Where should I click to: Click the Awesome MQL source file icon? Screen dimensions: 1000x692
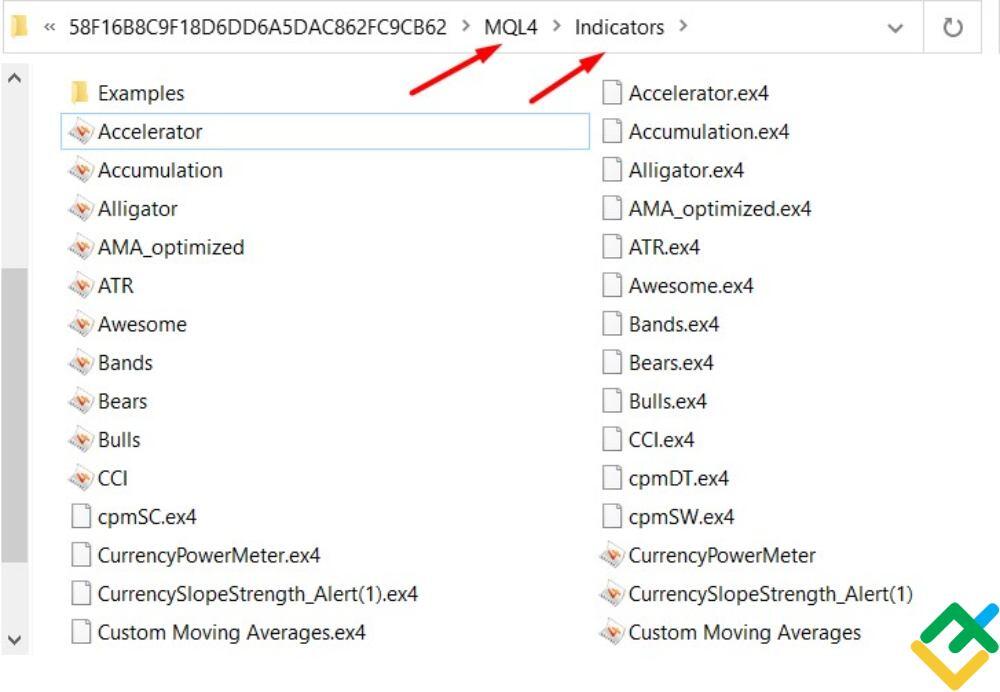[81, 325]
